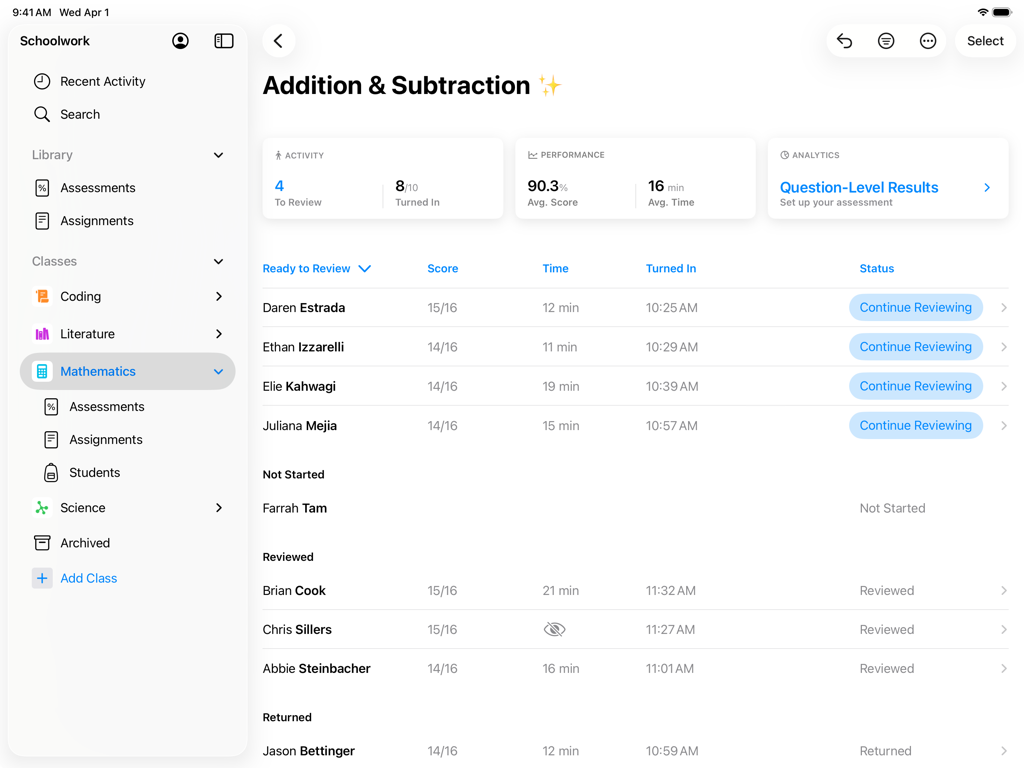Viewport: 1024px width, 768px height.
Task: Select Students under Mathematics
Action: pyautogui.click(x=94, y=472)
